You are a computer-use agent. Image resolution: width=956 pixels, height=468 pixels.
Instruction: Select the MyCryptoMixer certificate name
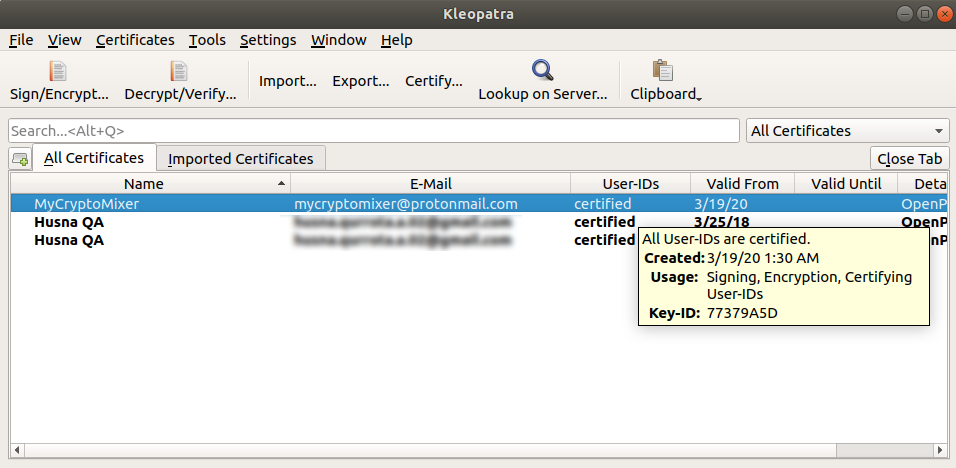coord(87,204)
